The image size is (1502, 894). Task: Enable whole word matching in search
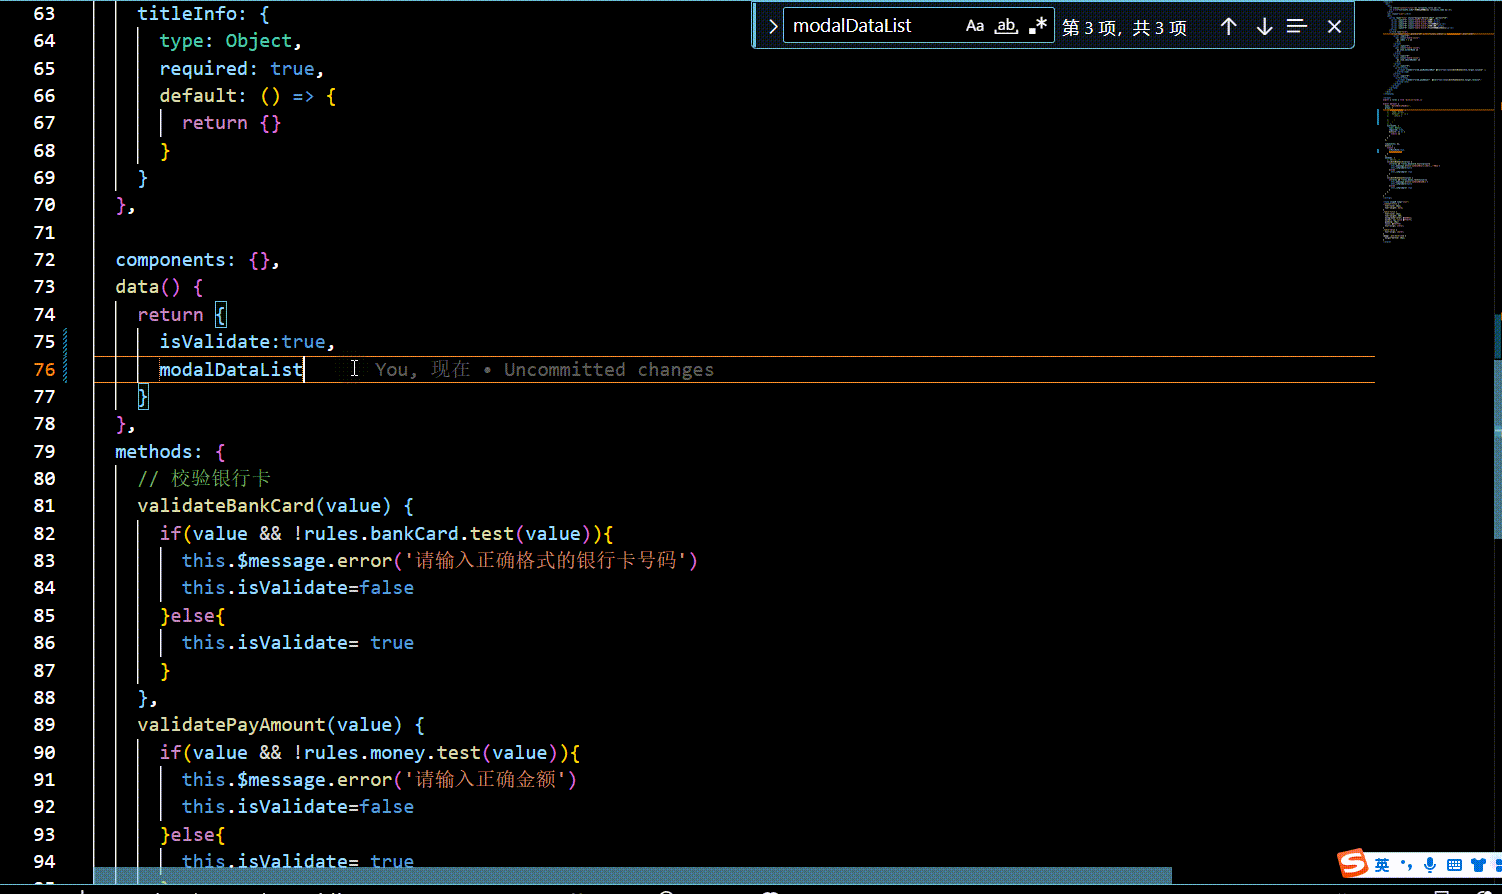(1006, 25)
